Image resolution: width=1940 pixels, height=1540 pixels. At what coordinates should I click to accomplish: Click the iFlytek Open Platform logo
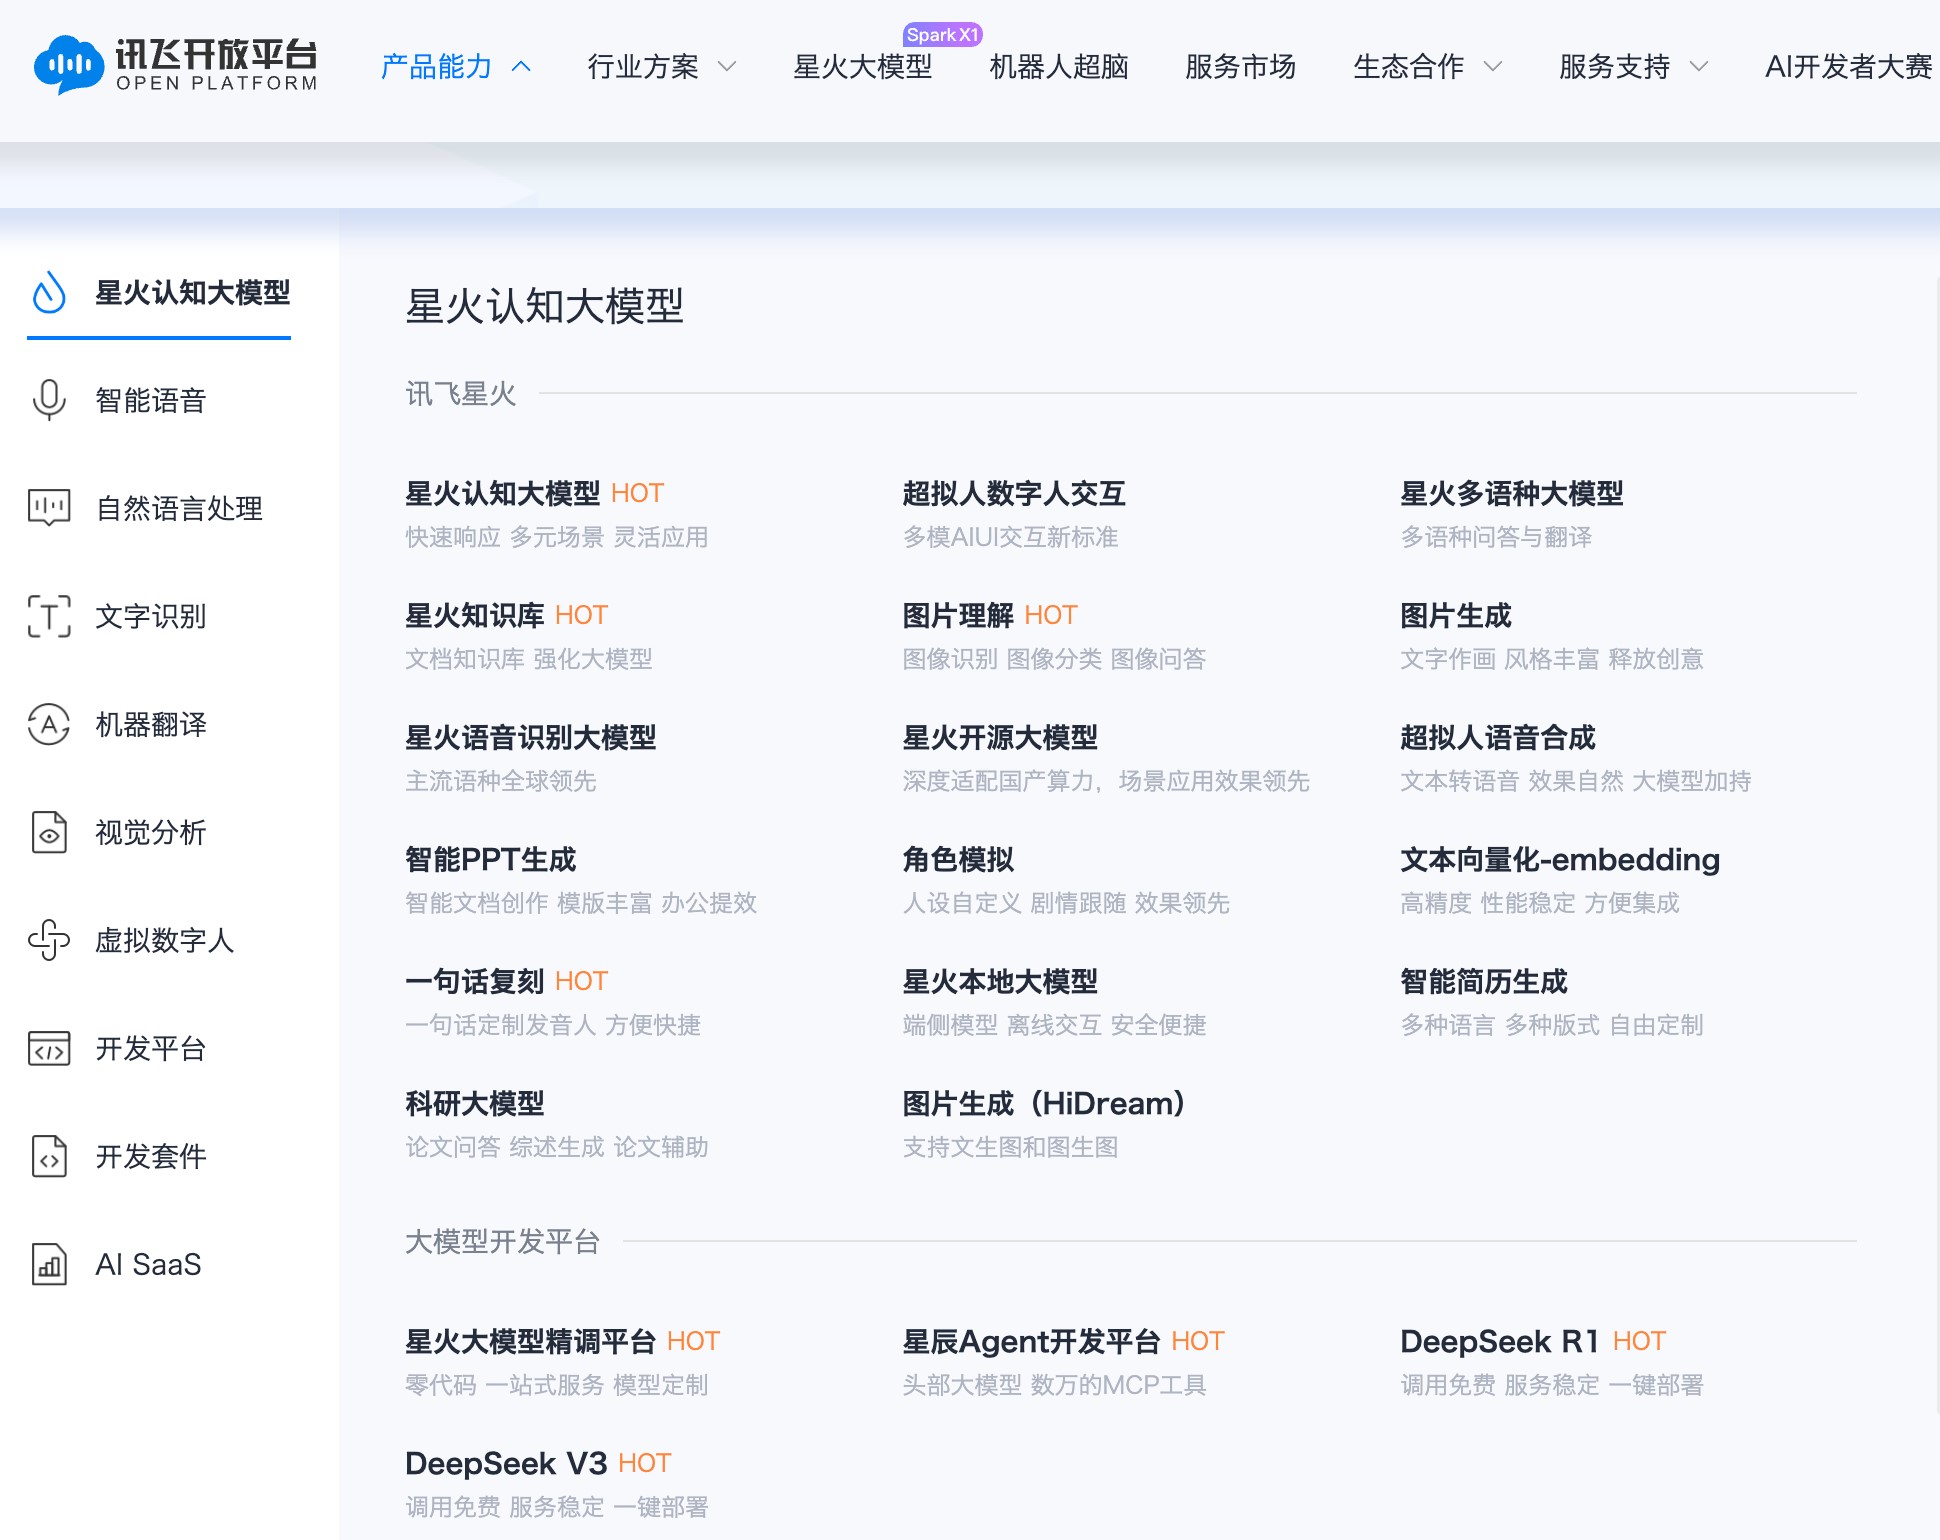tap(175, 65)
